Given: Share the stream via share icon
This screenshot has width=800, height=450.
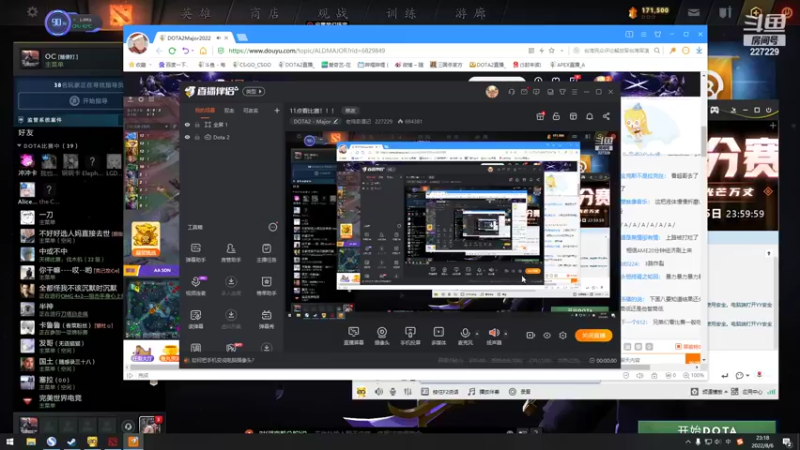Looking at the screenshot, I should pos(606,116).
